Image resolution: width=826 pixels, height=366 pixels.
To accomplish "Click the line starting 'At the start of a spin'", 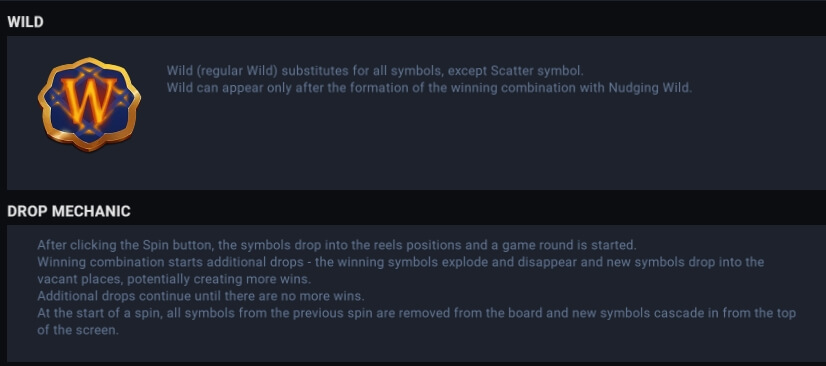I will 416,313.
